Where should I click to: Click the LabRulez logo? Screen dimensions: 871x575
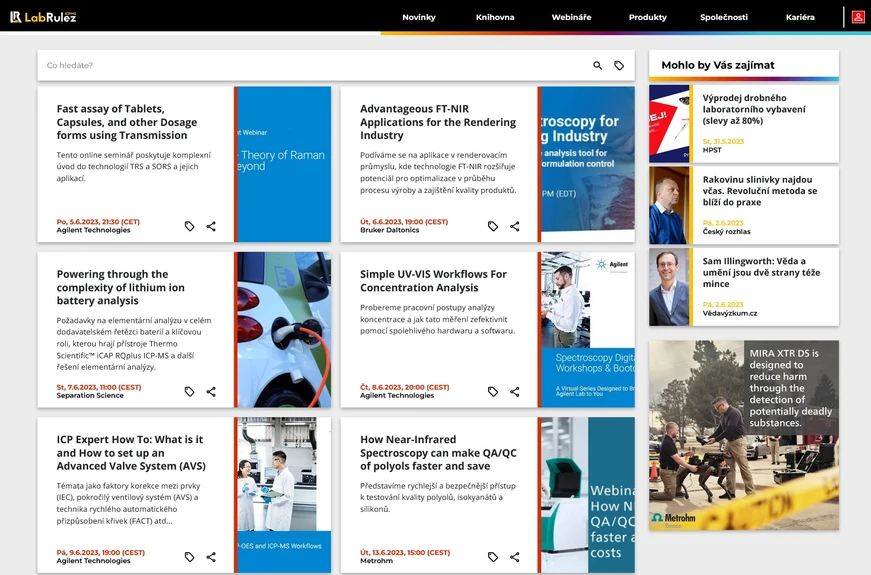(x=43, y=17)
